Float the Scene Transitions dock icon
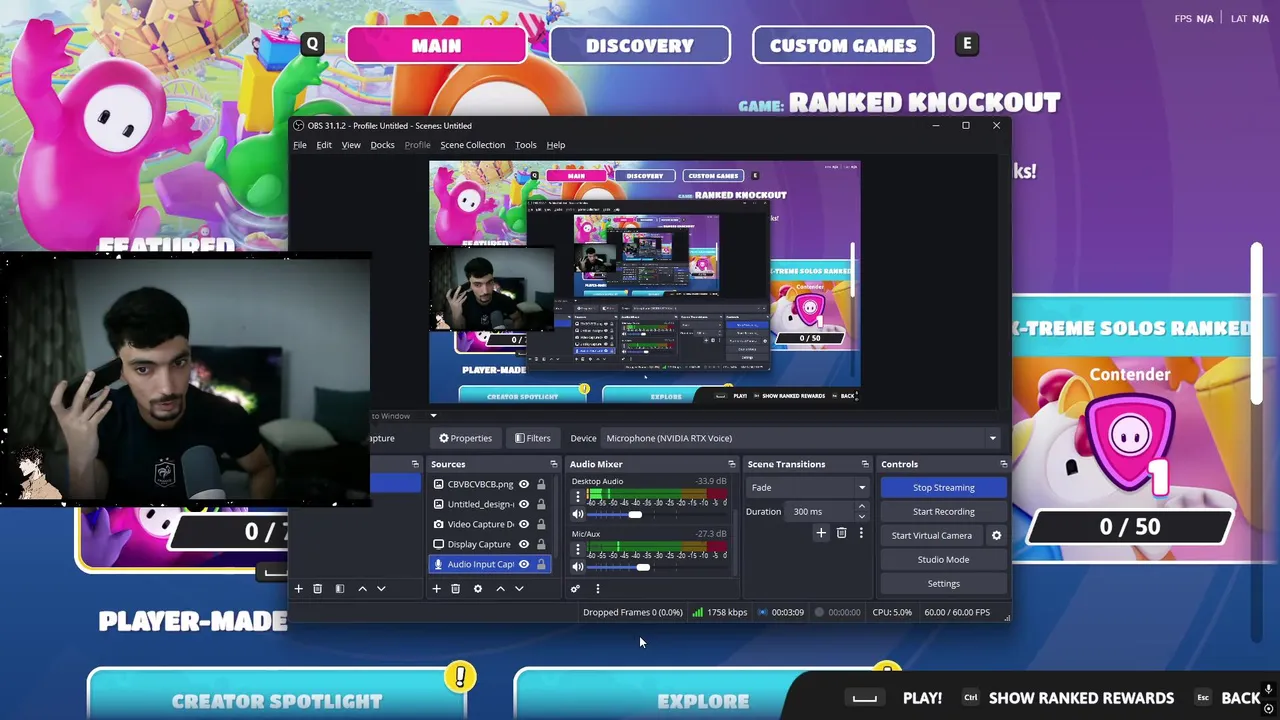Image resolution: width=1280 pixels, height=720 pixels. [865, 464]
